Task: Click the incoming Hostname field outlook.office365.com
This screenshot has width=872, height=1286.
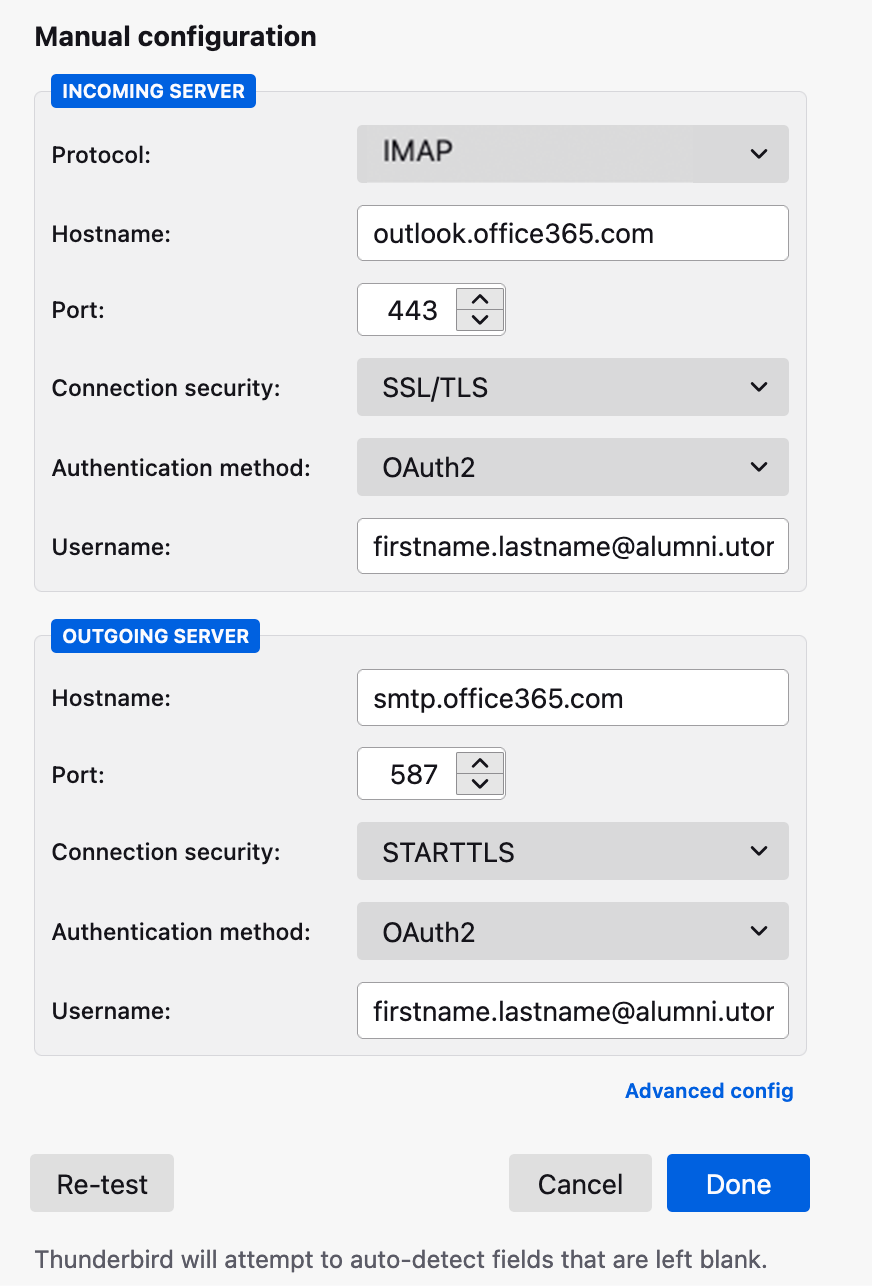Action: [572, 233]
